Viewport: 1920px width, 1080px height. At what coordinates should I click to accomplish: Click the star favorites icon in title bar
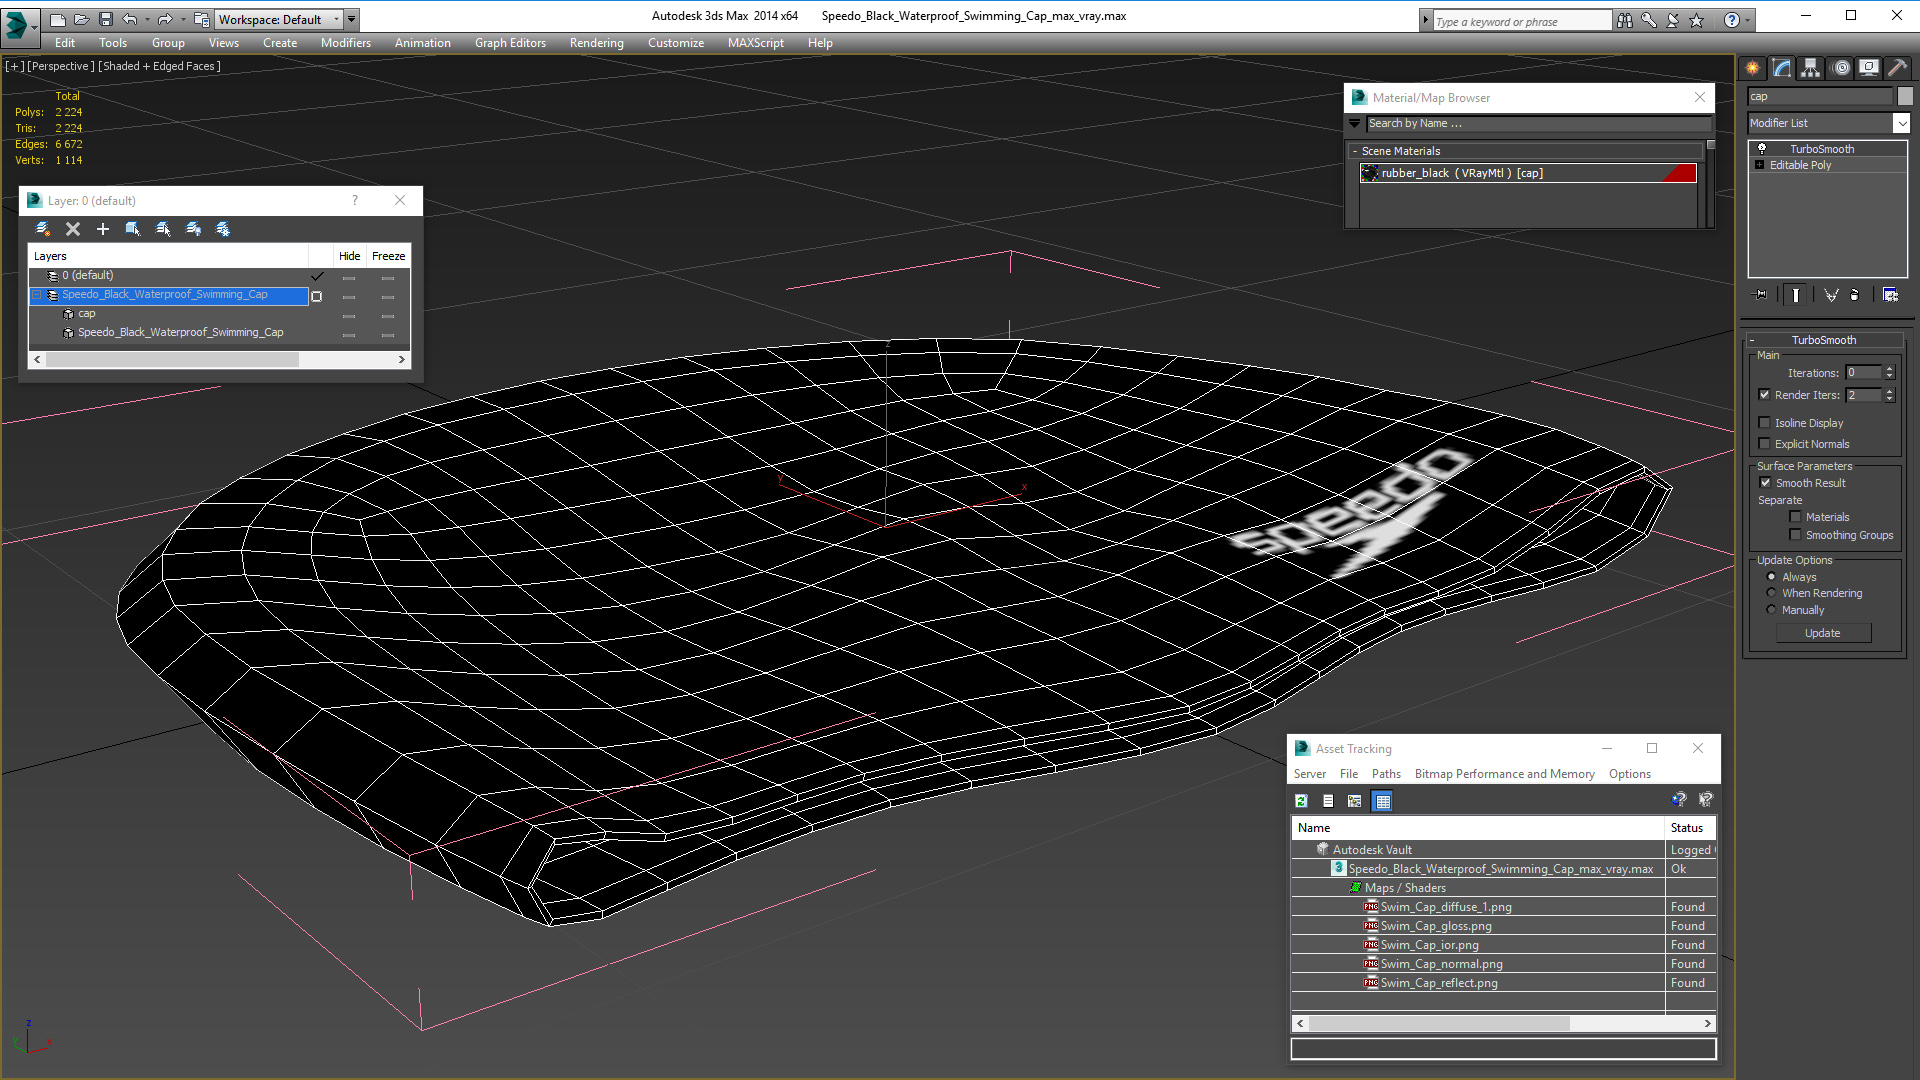(1697, 20)
